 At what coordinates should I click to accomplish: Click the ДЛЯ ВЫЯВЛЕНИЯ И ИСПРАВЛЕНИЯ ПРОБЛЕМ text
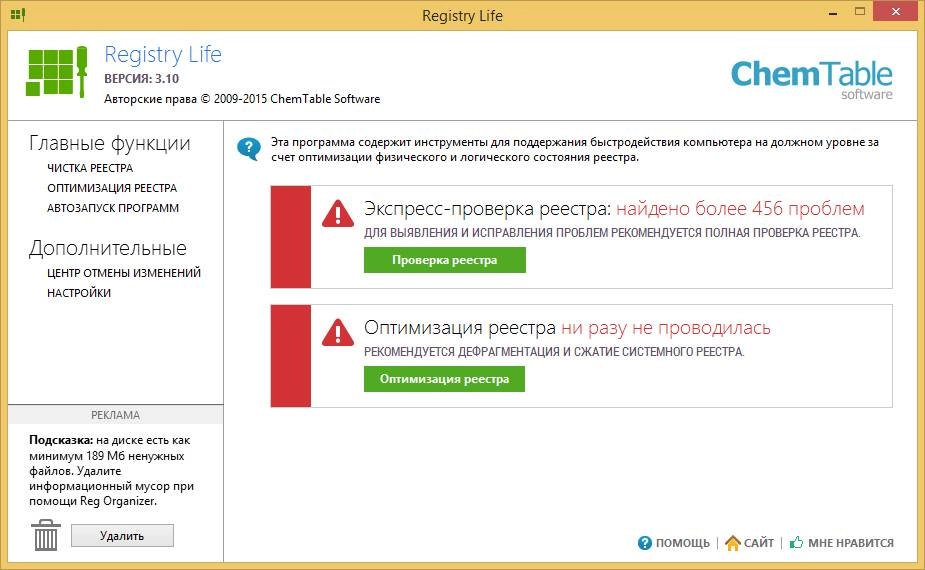(x=612, y=232)
